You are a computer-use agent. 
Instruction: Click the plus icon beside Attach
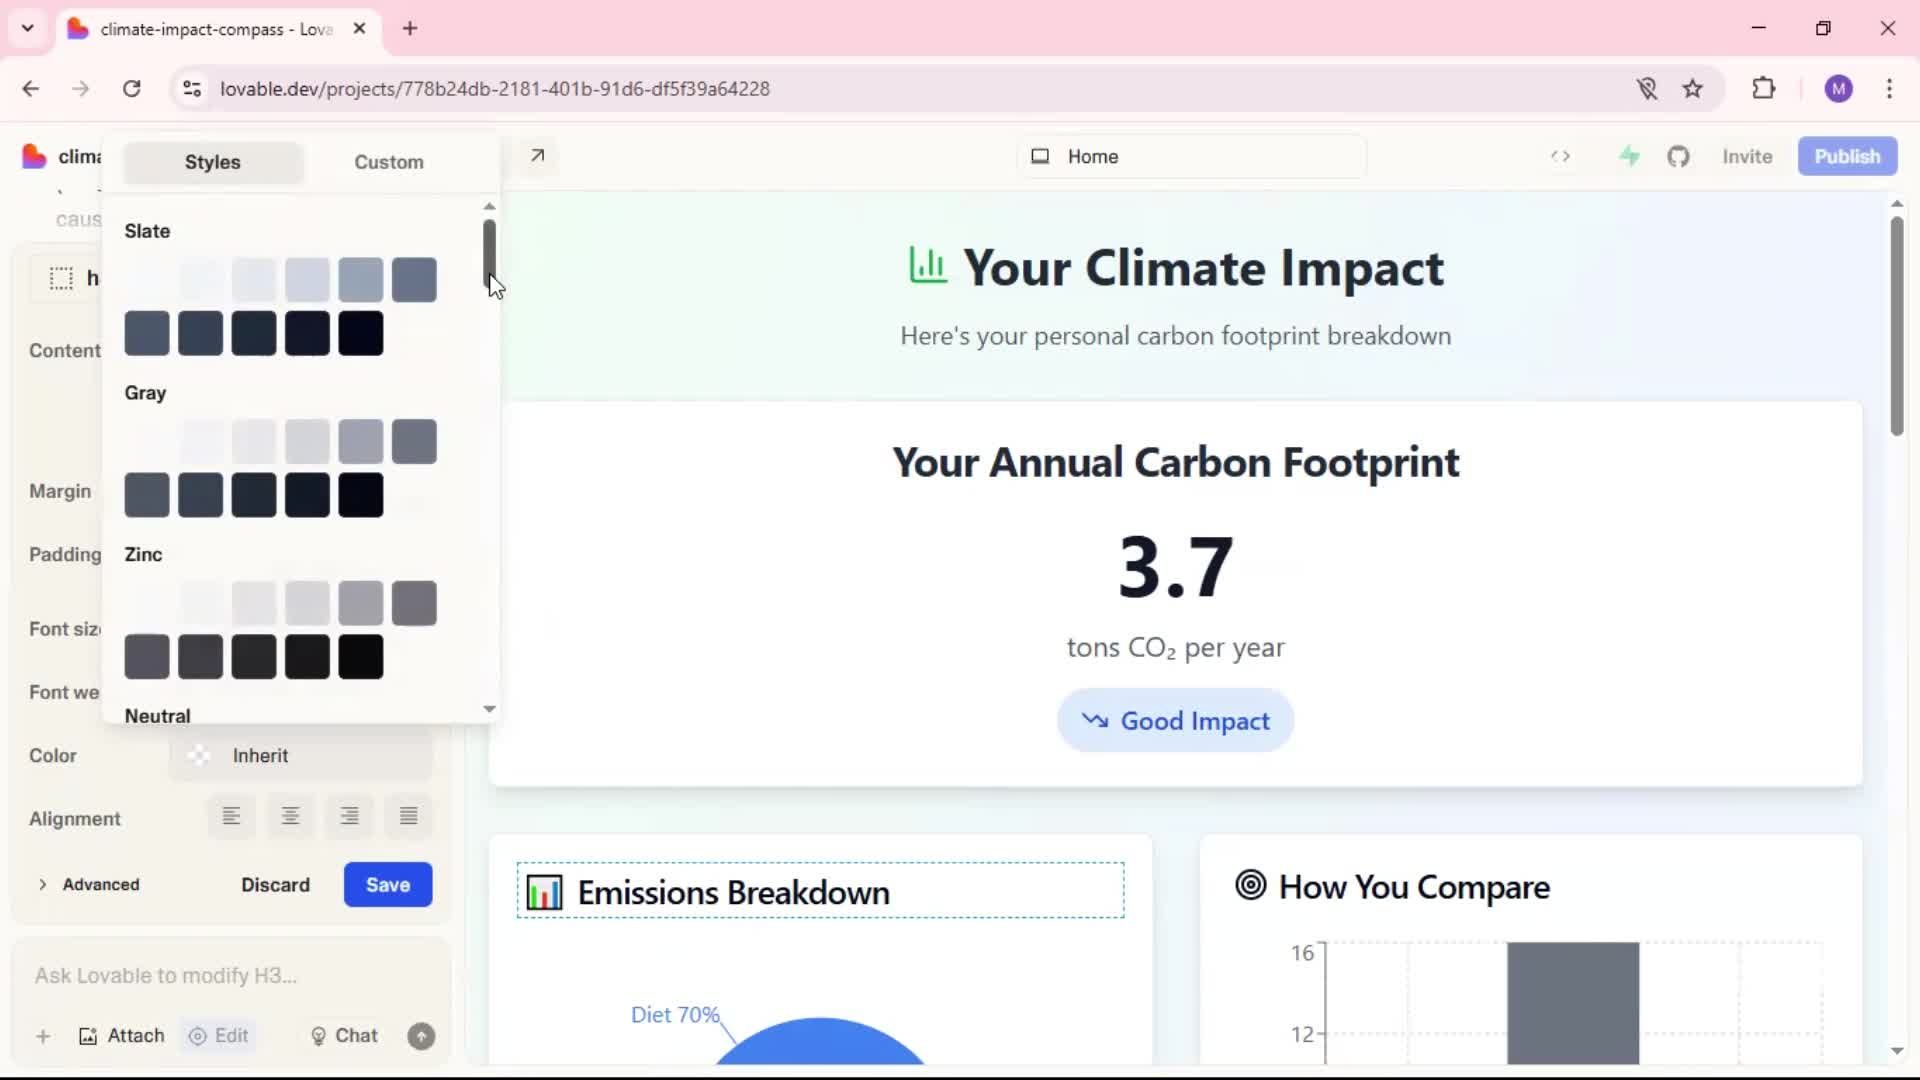(43, 1036)
